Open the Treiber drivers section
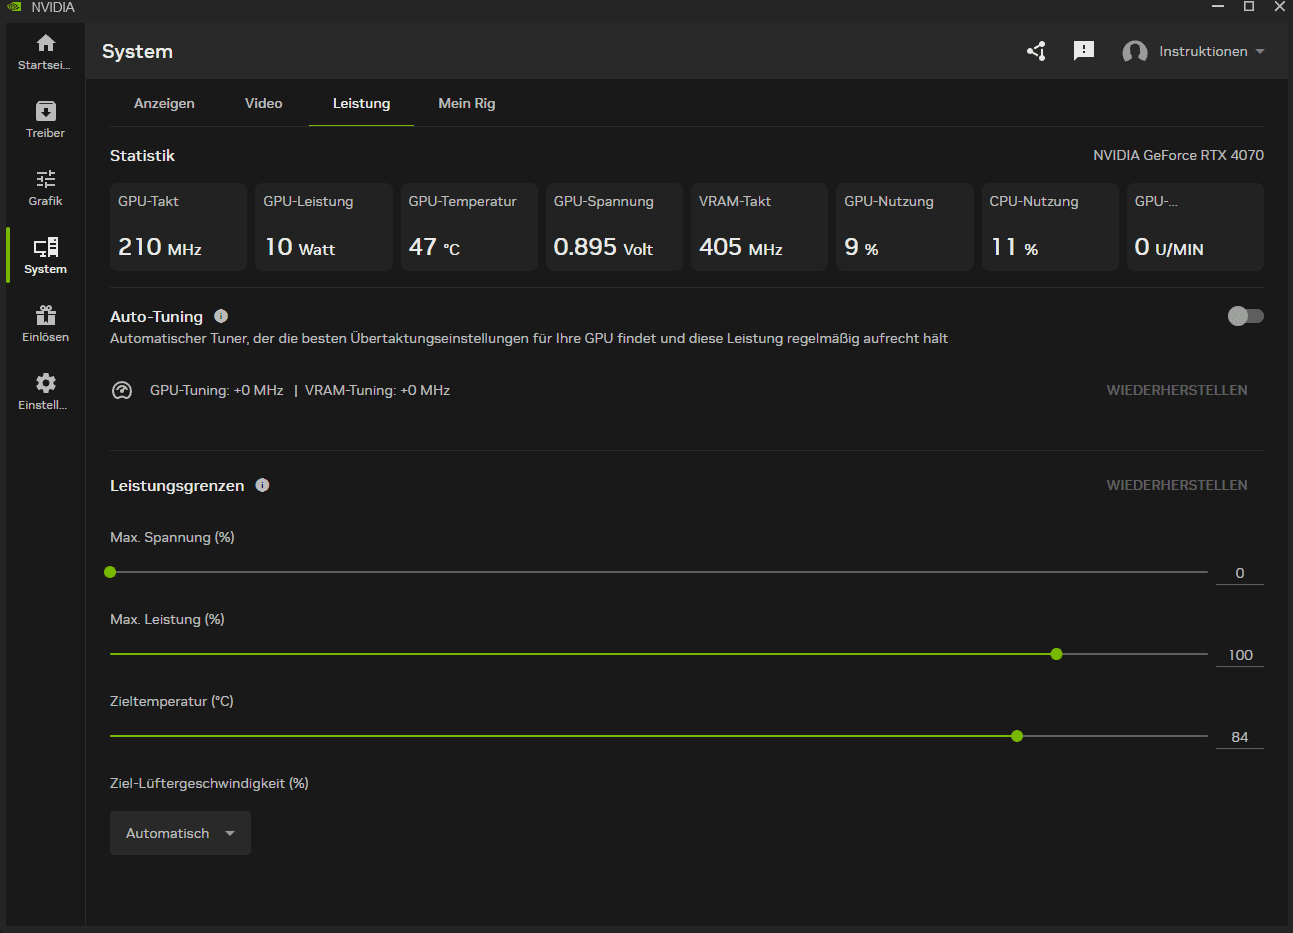The image size is (1293, 933). pos(45,112)
